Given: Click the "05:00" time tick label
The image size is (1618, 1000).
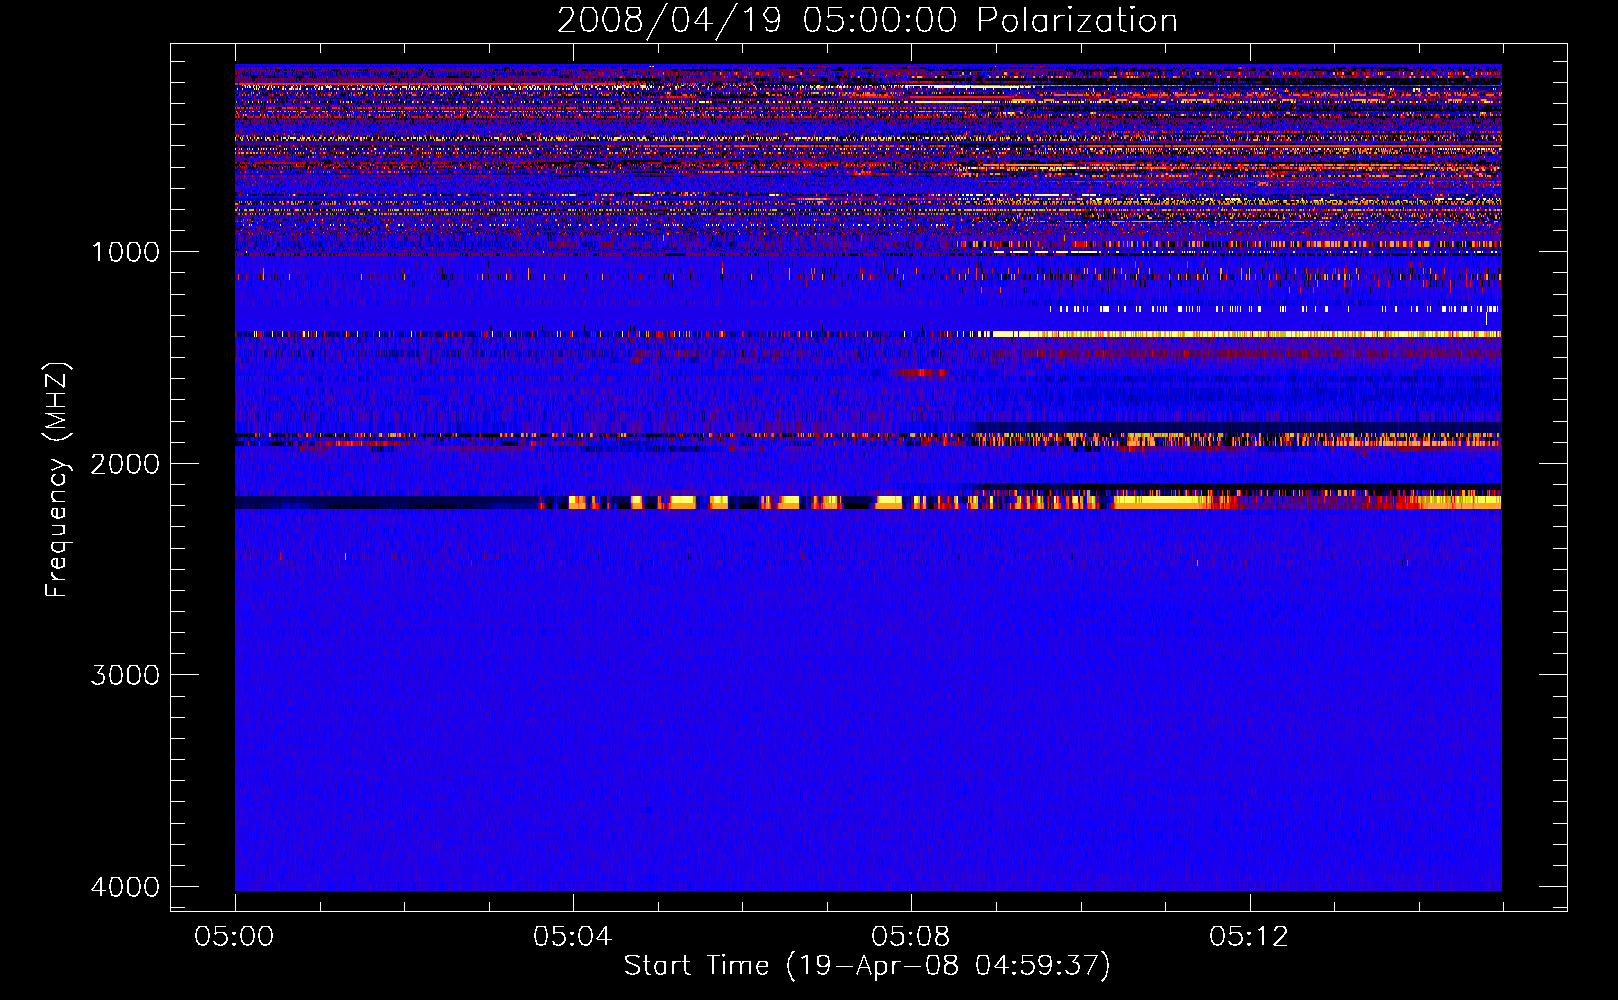Looking at the screenshot, I should point(235,937).
